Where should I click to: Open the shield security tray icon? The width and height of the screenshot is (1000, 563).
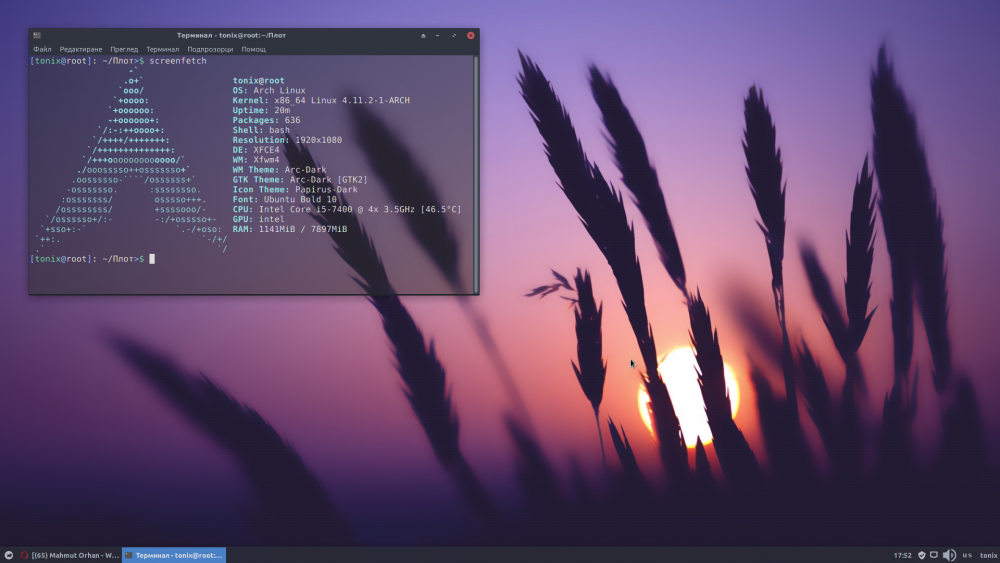(x=922, y=555)
